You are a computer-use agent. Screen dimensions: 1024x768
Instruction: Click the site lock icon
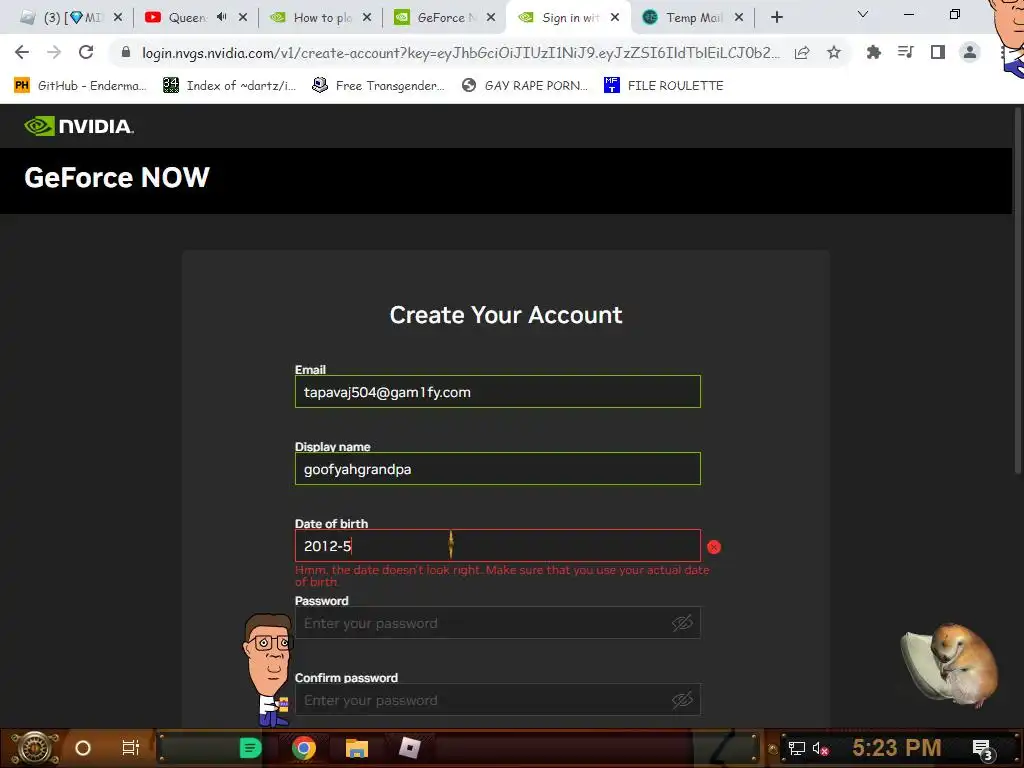[126, 52]
